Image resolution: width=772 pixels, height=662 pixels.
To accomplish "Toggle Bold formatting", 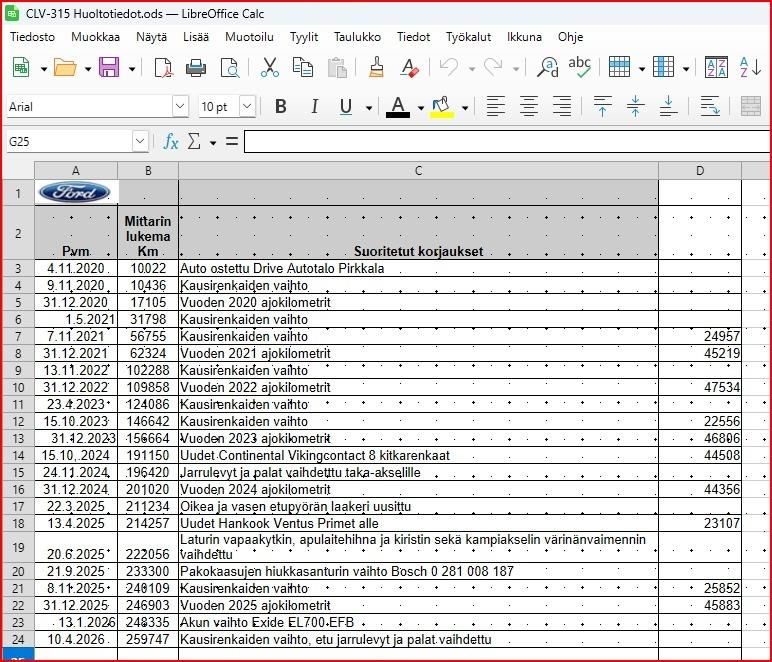I will pos(281,106).
